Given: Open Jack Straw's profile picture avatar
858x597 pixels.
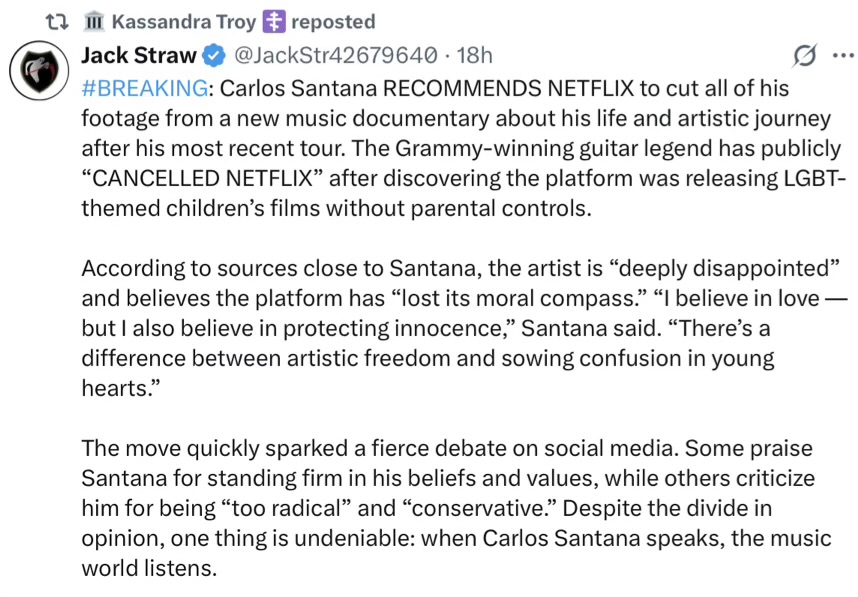Looking at the screenshot, I should 39,72.
